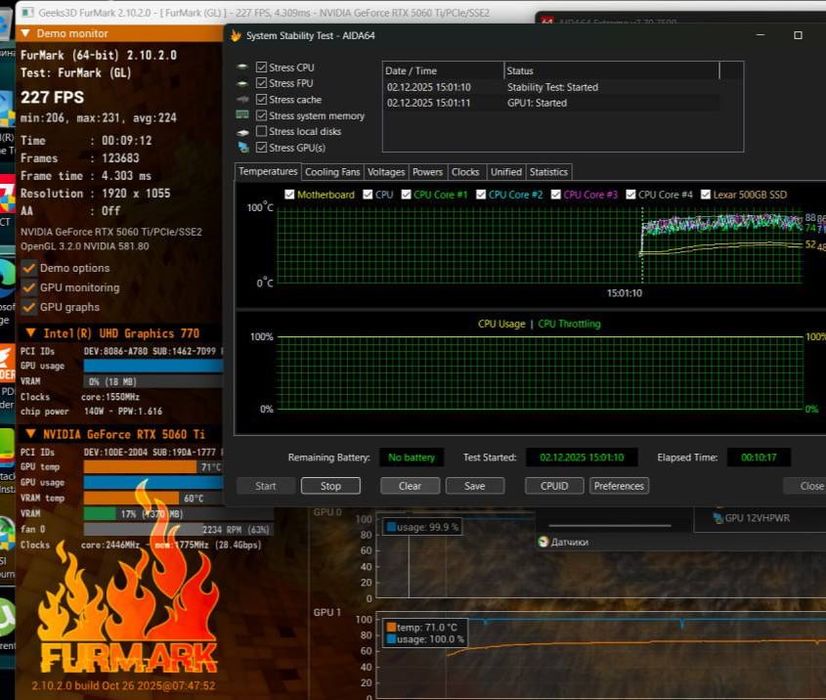Image resolution: width=826 pixels, height=700 pixels.
Task: Uncheck Motherboard temperature graph checkbox
Action: coord(289,194)
